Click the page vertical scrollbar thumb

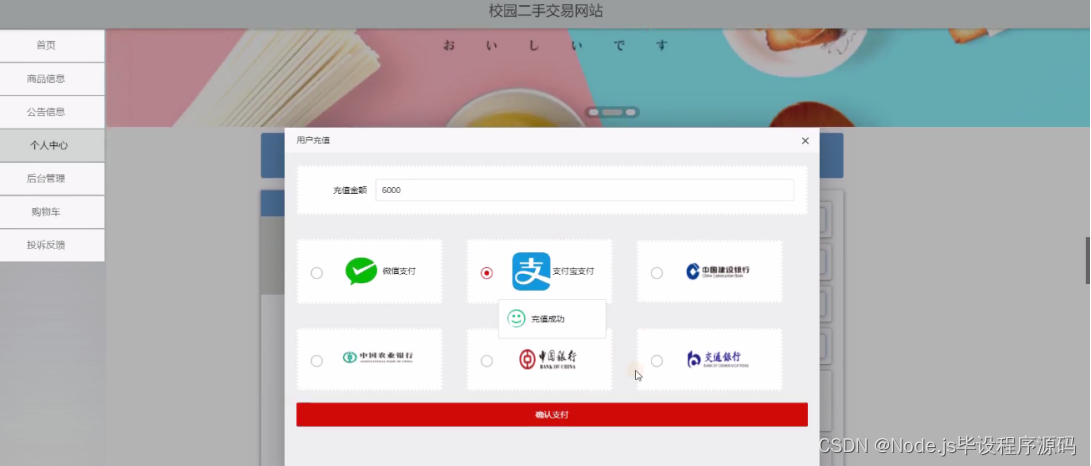[x=1088, y=260]
